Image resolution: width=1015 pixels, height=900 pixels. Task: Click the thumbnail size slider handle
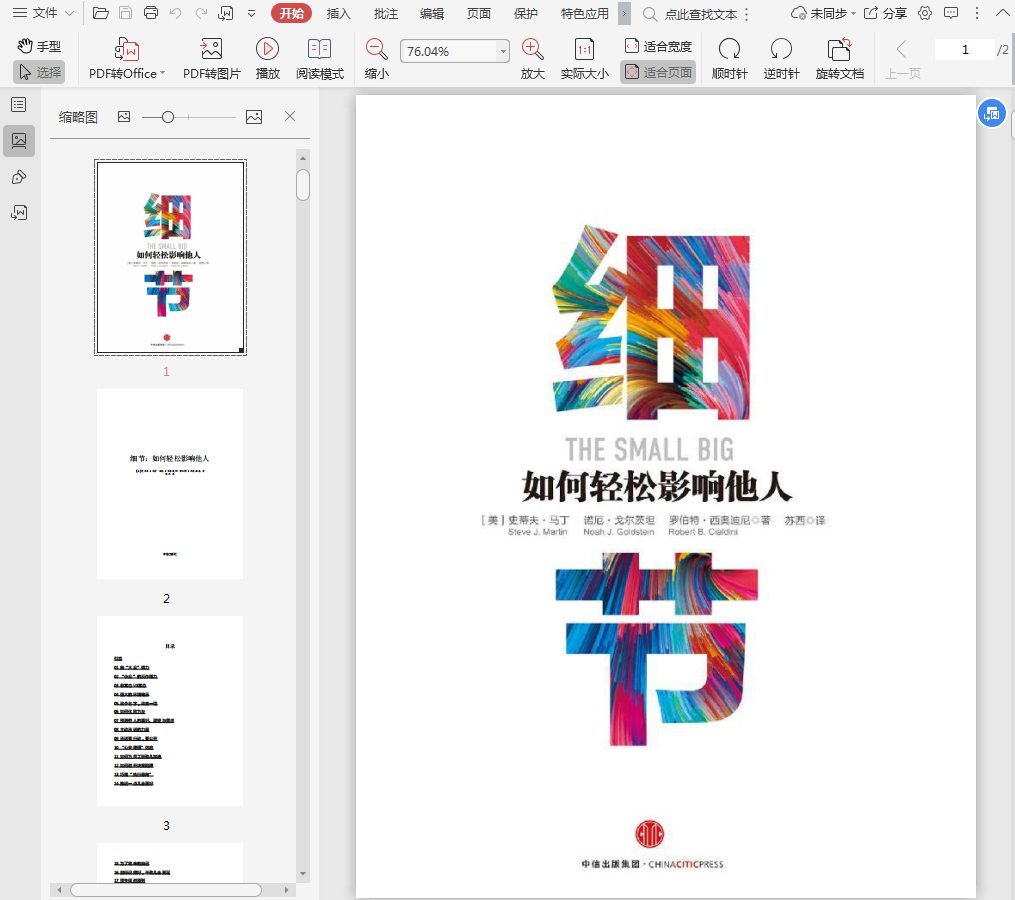168,117
